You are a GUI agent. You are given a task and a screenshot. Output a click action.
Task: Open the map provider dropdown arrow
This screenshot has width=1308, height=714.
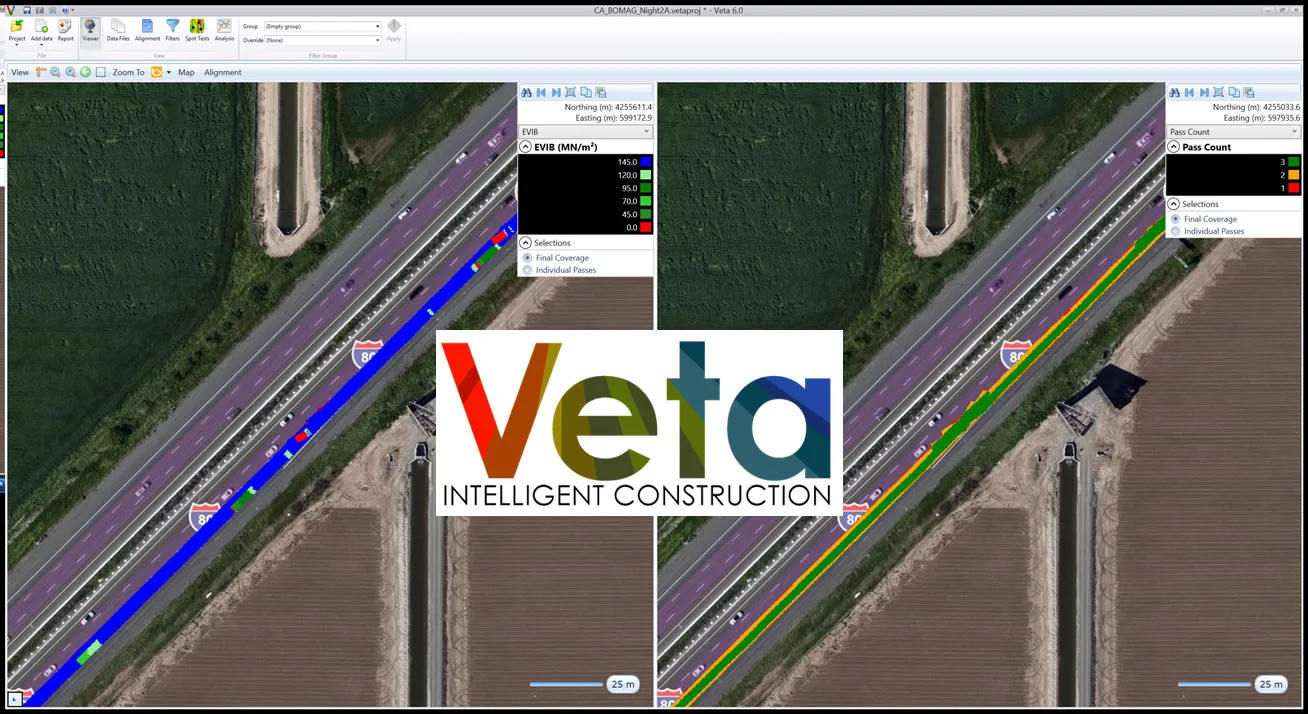[x=169, y=72]
